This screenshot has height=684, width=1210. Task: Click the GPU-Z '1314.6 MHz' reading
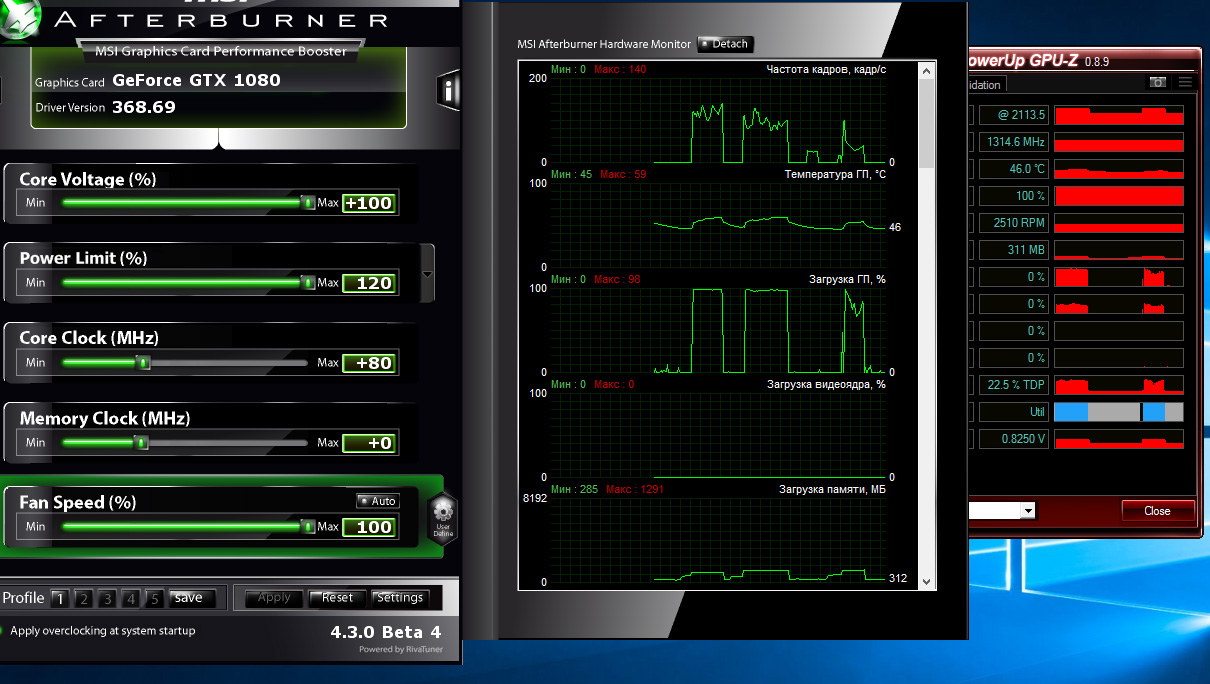point(1014,142)
